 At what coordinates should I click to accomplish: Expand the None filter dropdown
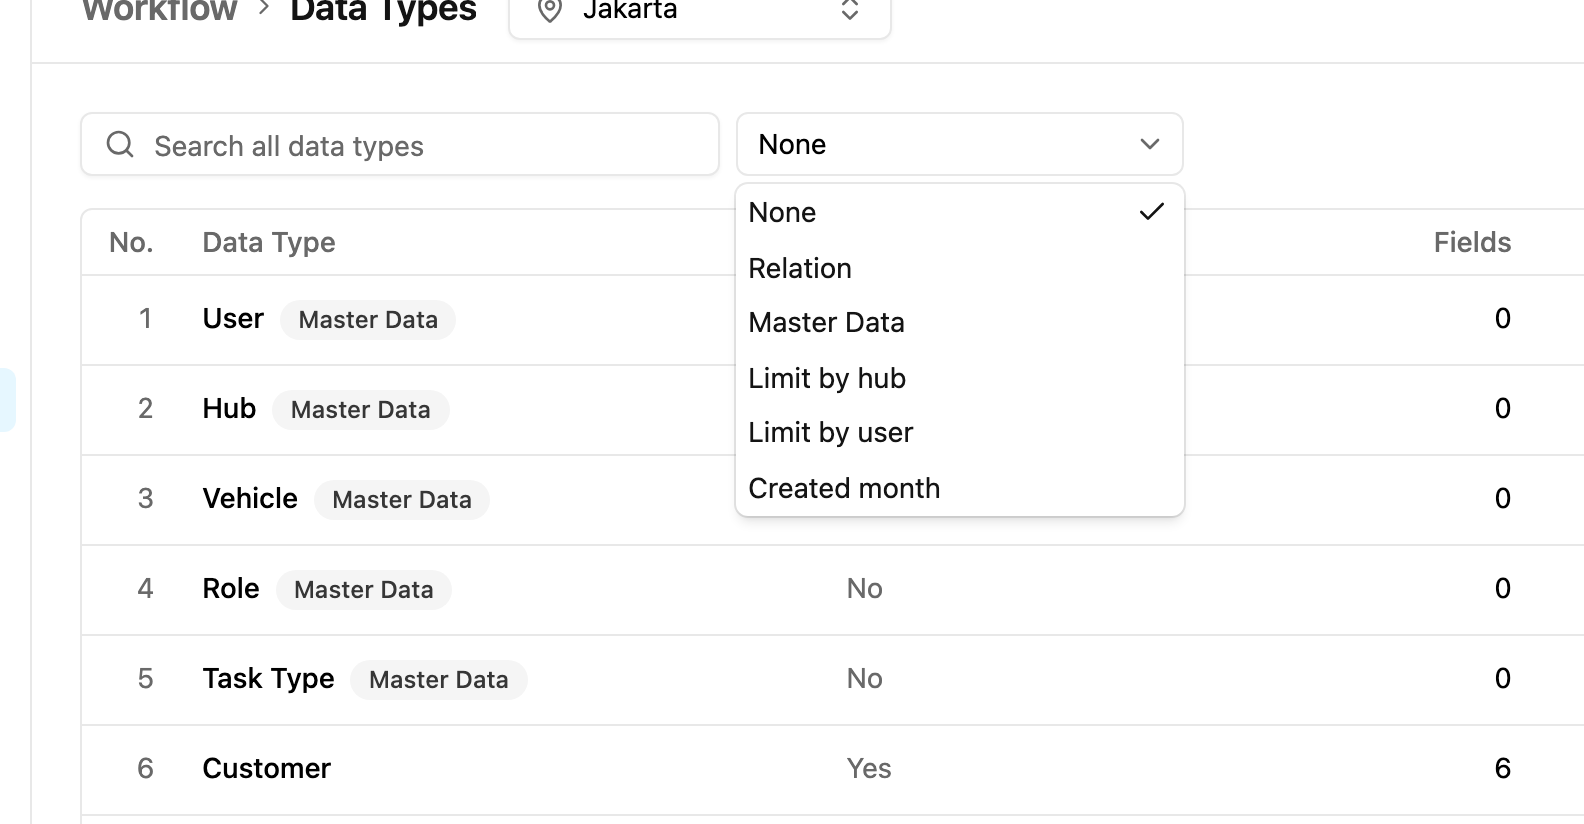coord(960,144)
